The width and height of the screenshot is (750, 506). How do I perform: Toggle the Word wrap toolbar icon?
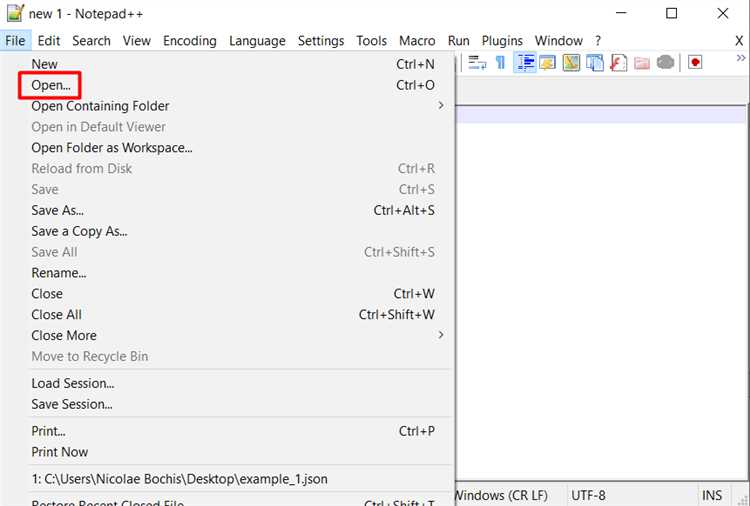477,63
